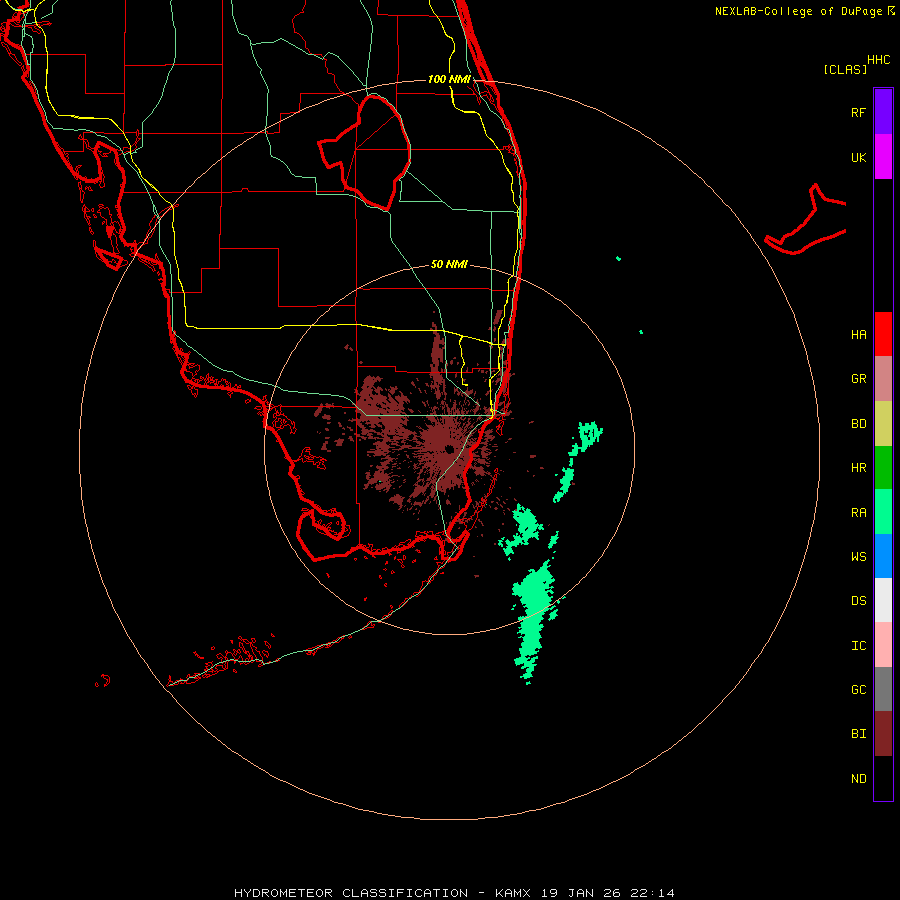Click the IC light pink swatch
The height and width of the screenshot is (900, 900).
click(883, 645)
